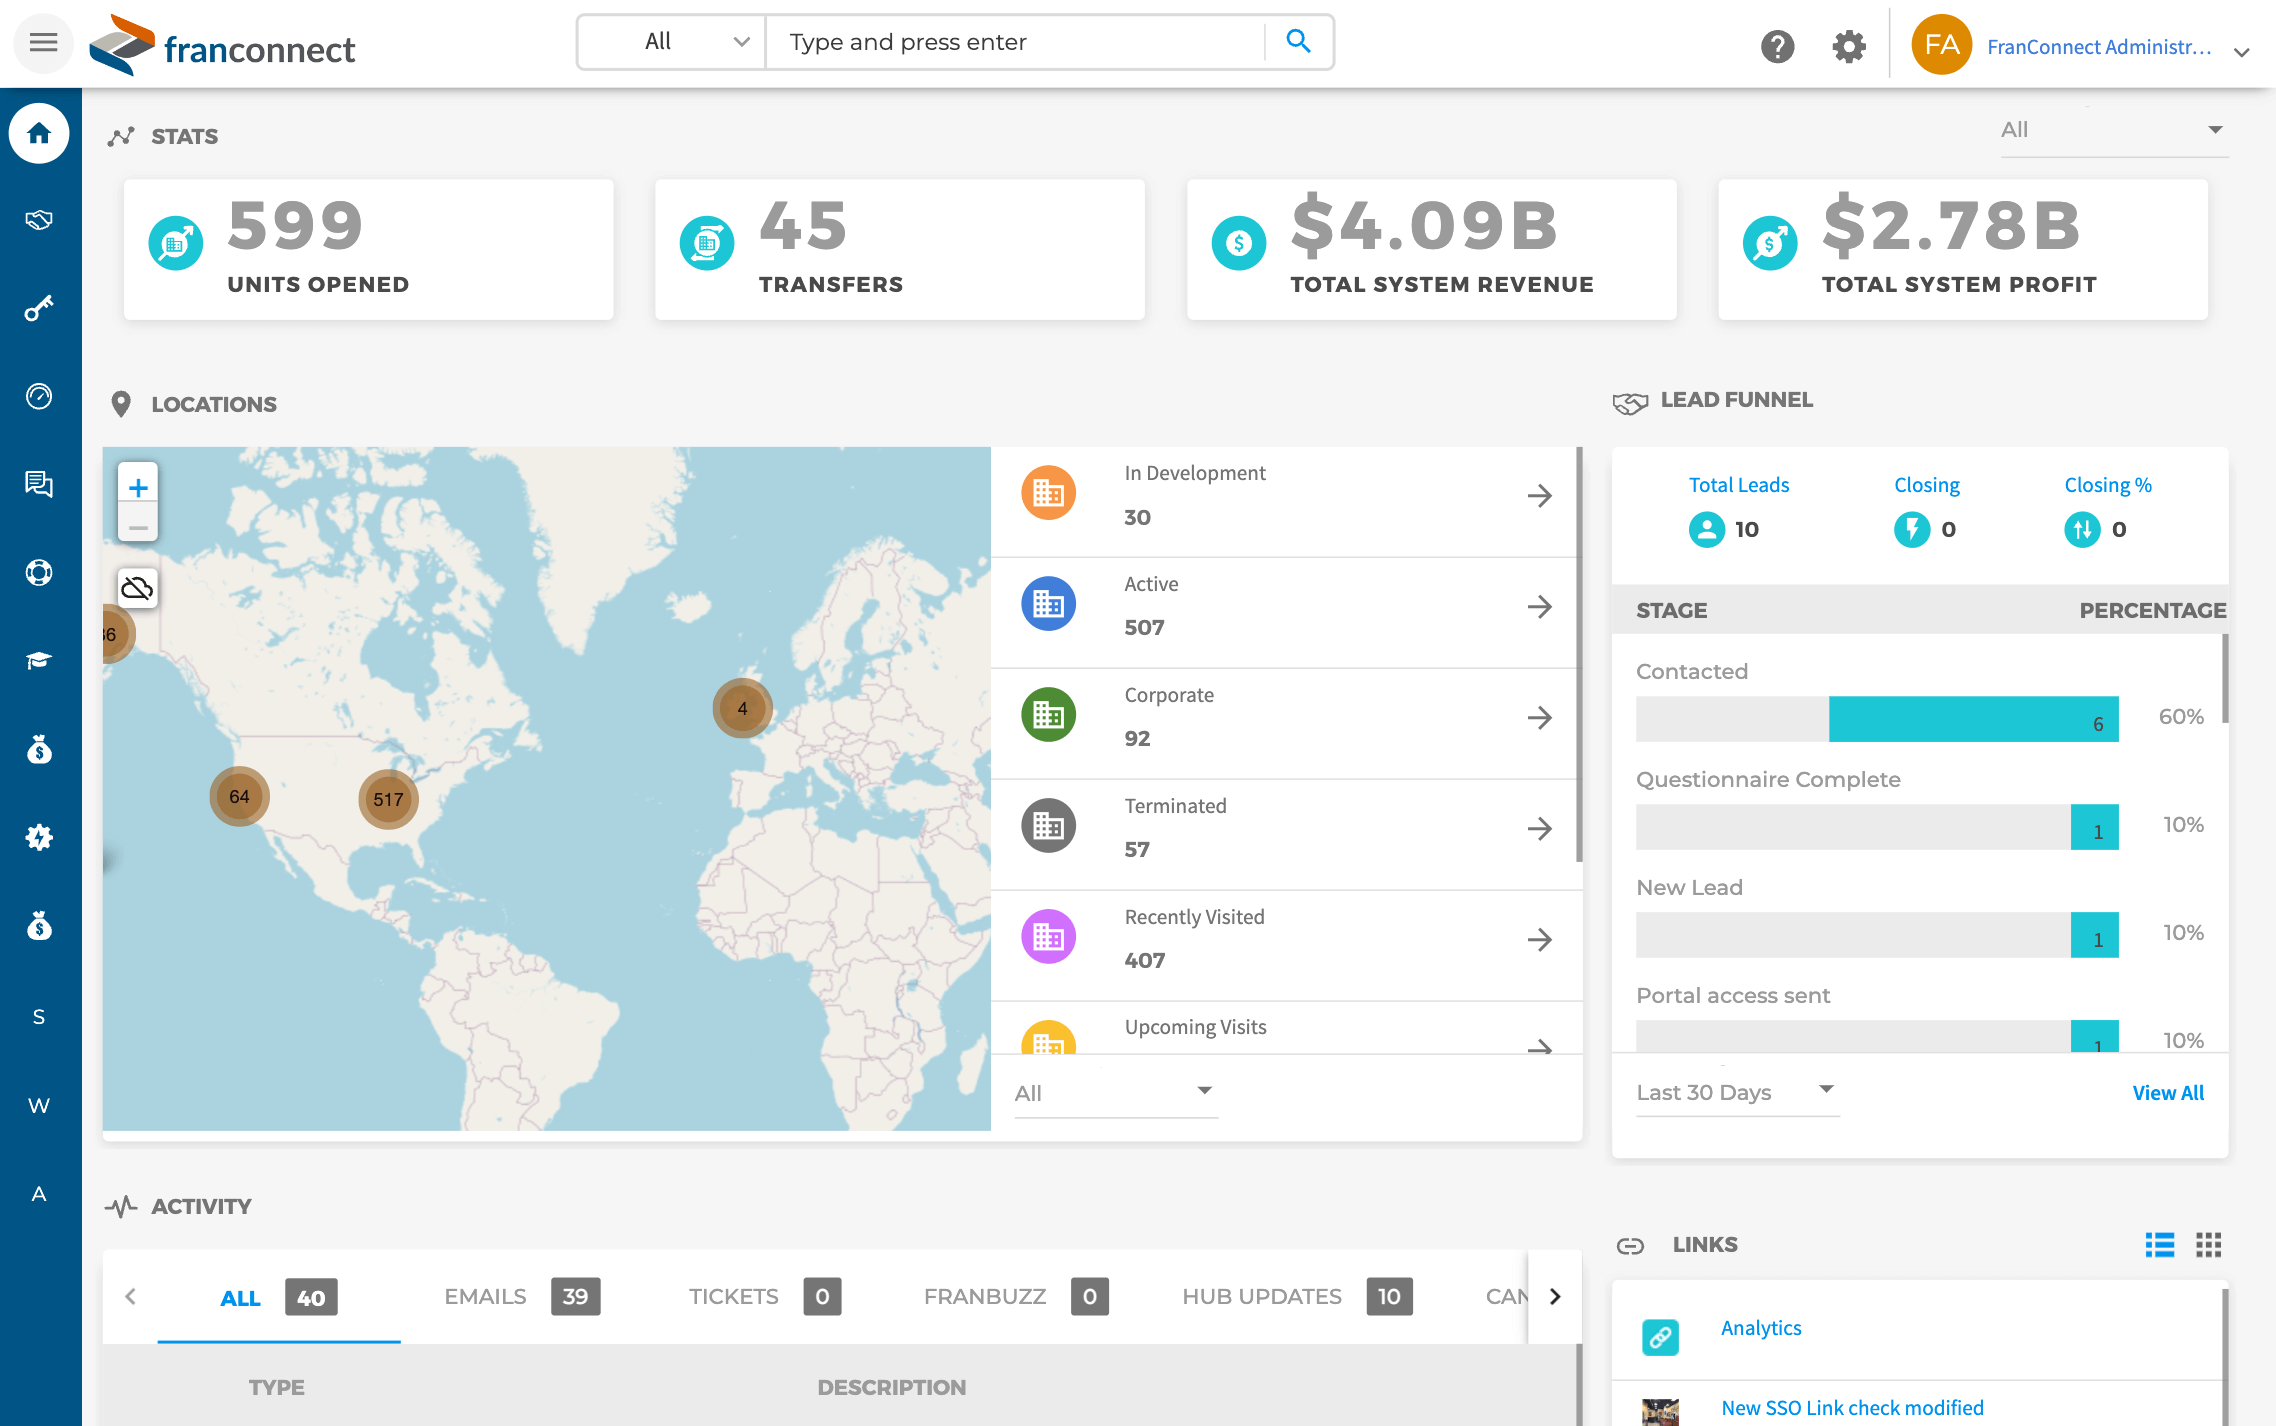
Task: Click the In Development orange building icon
Action: pyautogui.click(x=1048, y=493)
